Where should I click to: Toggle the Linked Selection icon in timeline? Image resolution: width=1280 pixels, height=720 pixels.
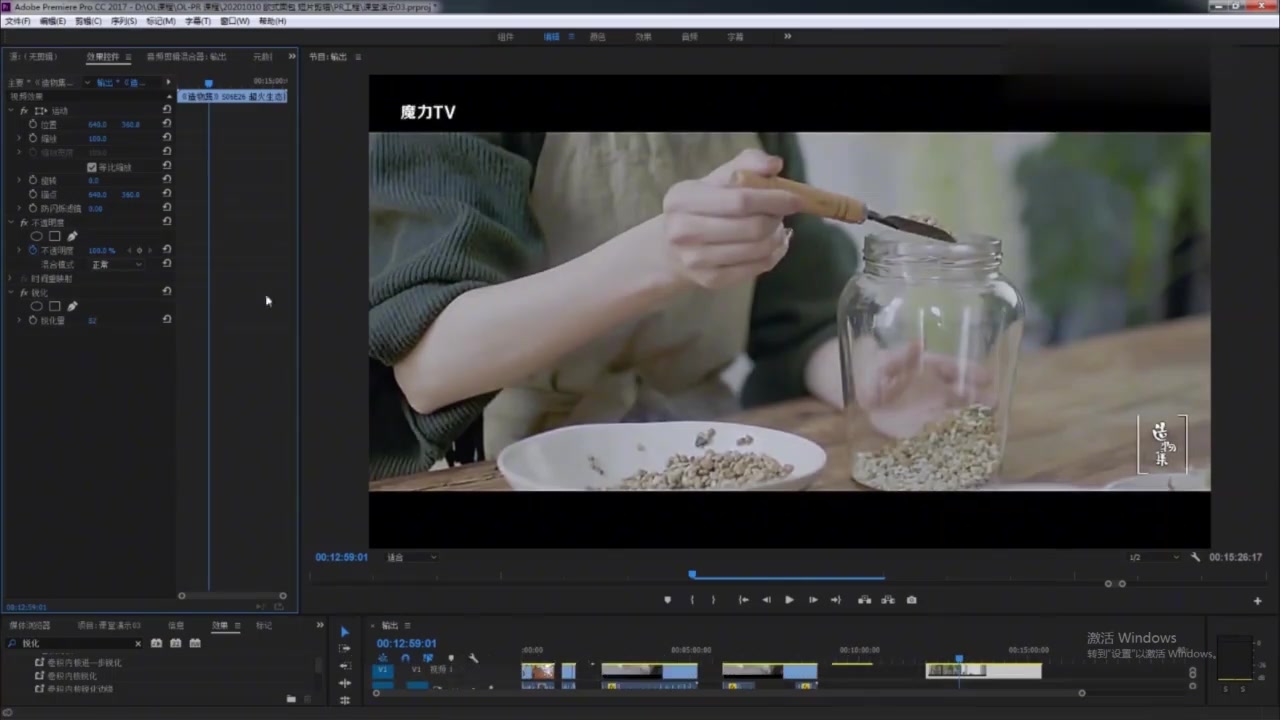(x=428, y=658)
